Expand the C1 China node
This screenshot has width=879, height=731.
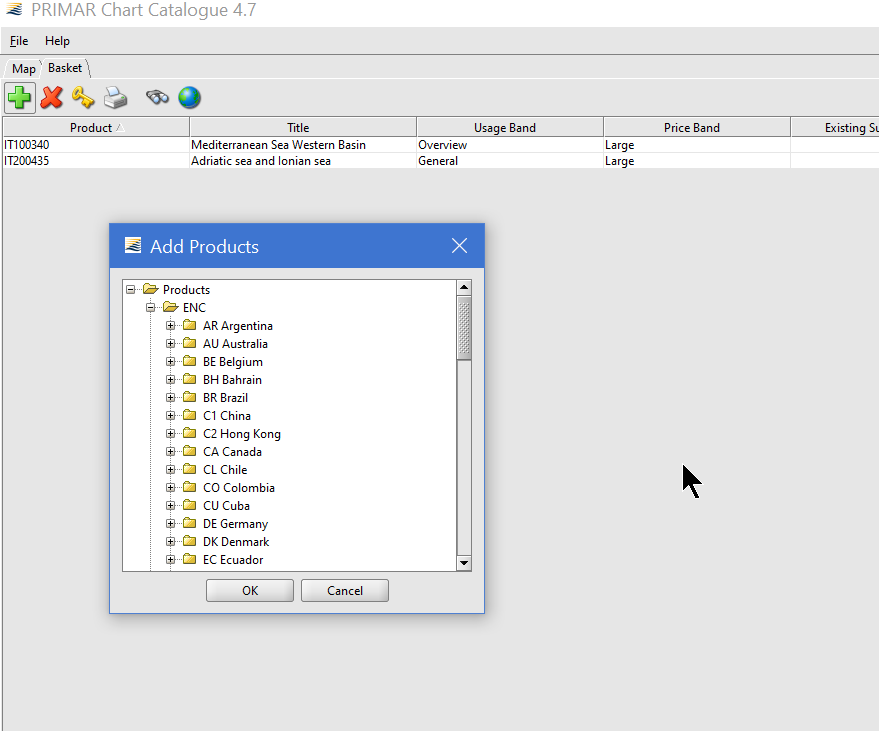tap(170, 415)
